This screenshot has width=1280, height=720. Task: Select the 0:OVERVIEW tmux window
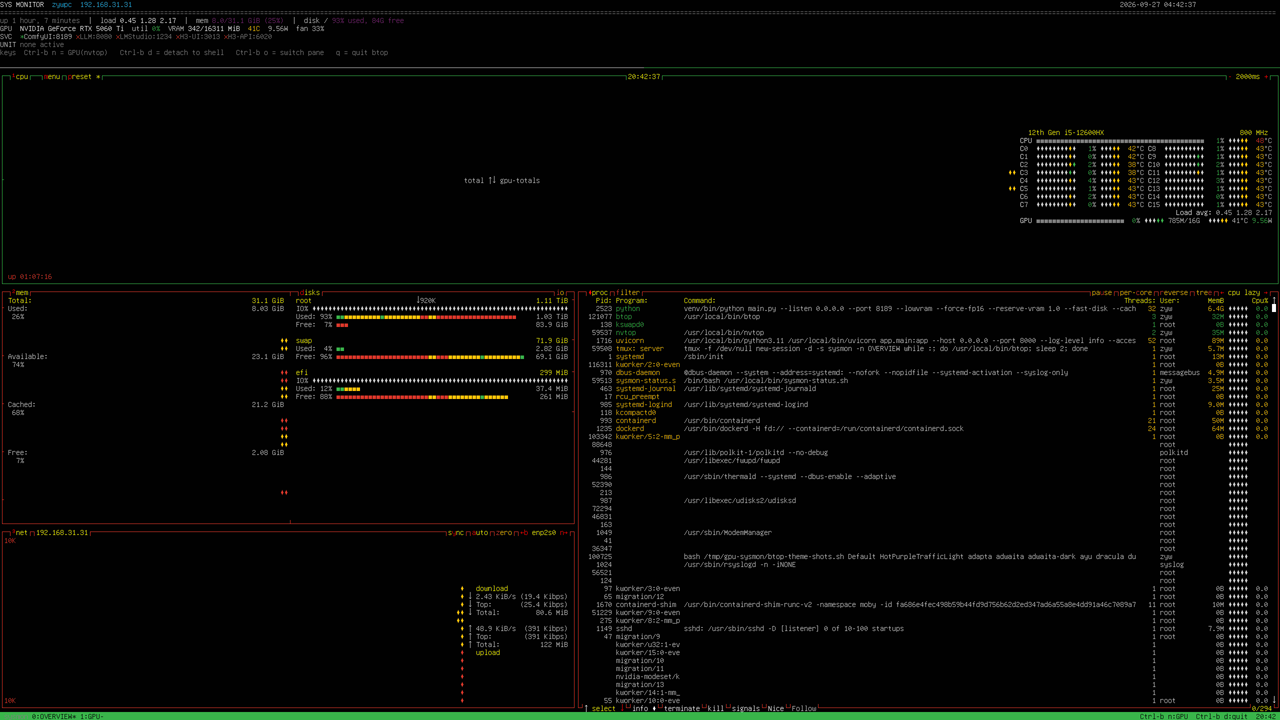54,717
